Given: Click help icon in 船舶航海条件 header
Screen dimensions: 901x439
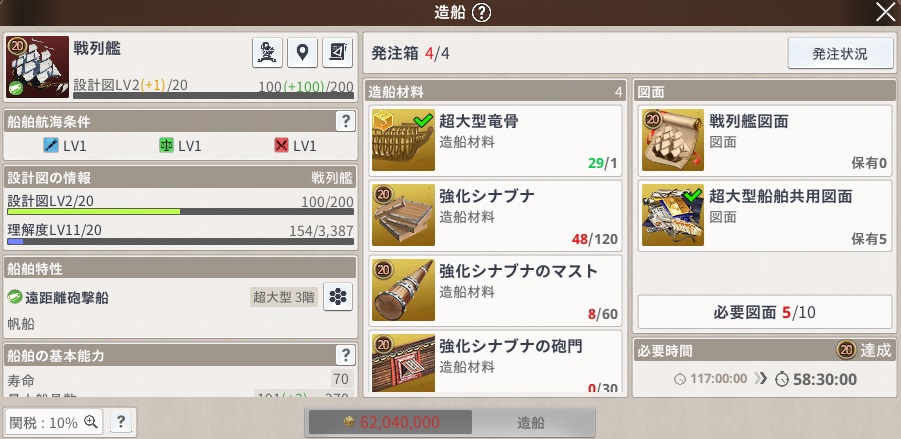Looking at the screenshot, I should 345,121.
